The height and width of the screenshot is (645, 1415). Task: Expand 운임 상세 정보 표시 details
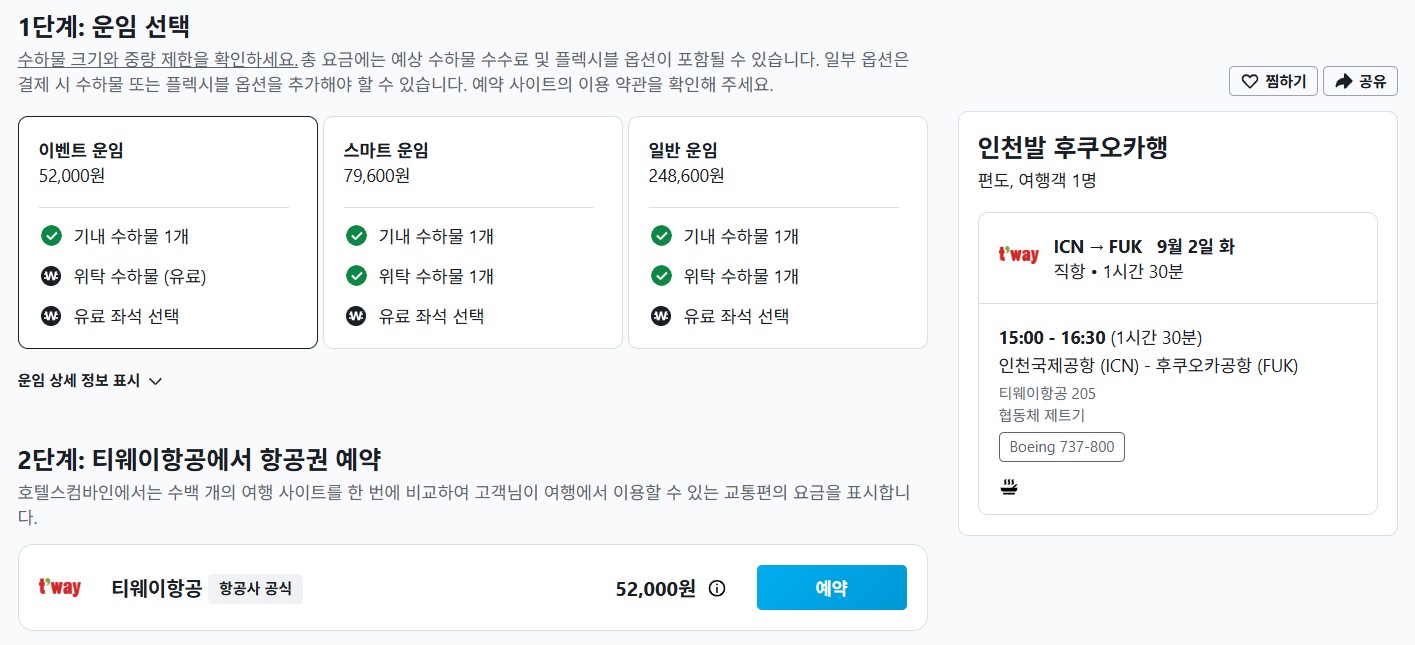coord(91,381)
